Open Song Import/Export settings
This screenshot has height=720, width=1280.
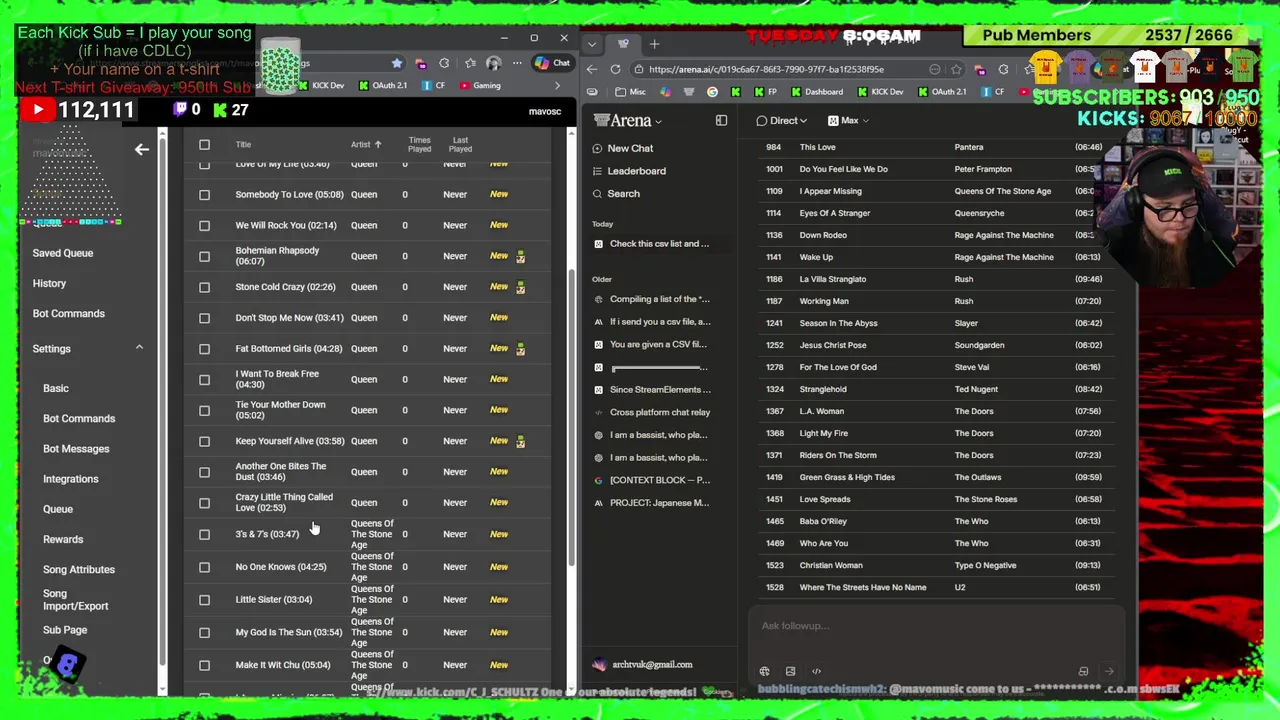(75, 600)
